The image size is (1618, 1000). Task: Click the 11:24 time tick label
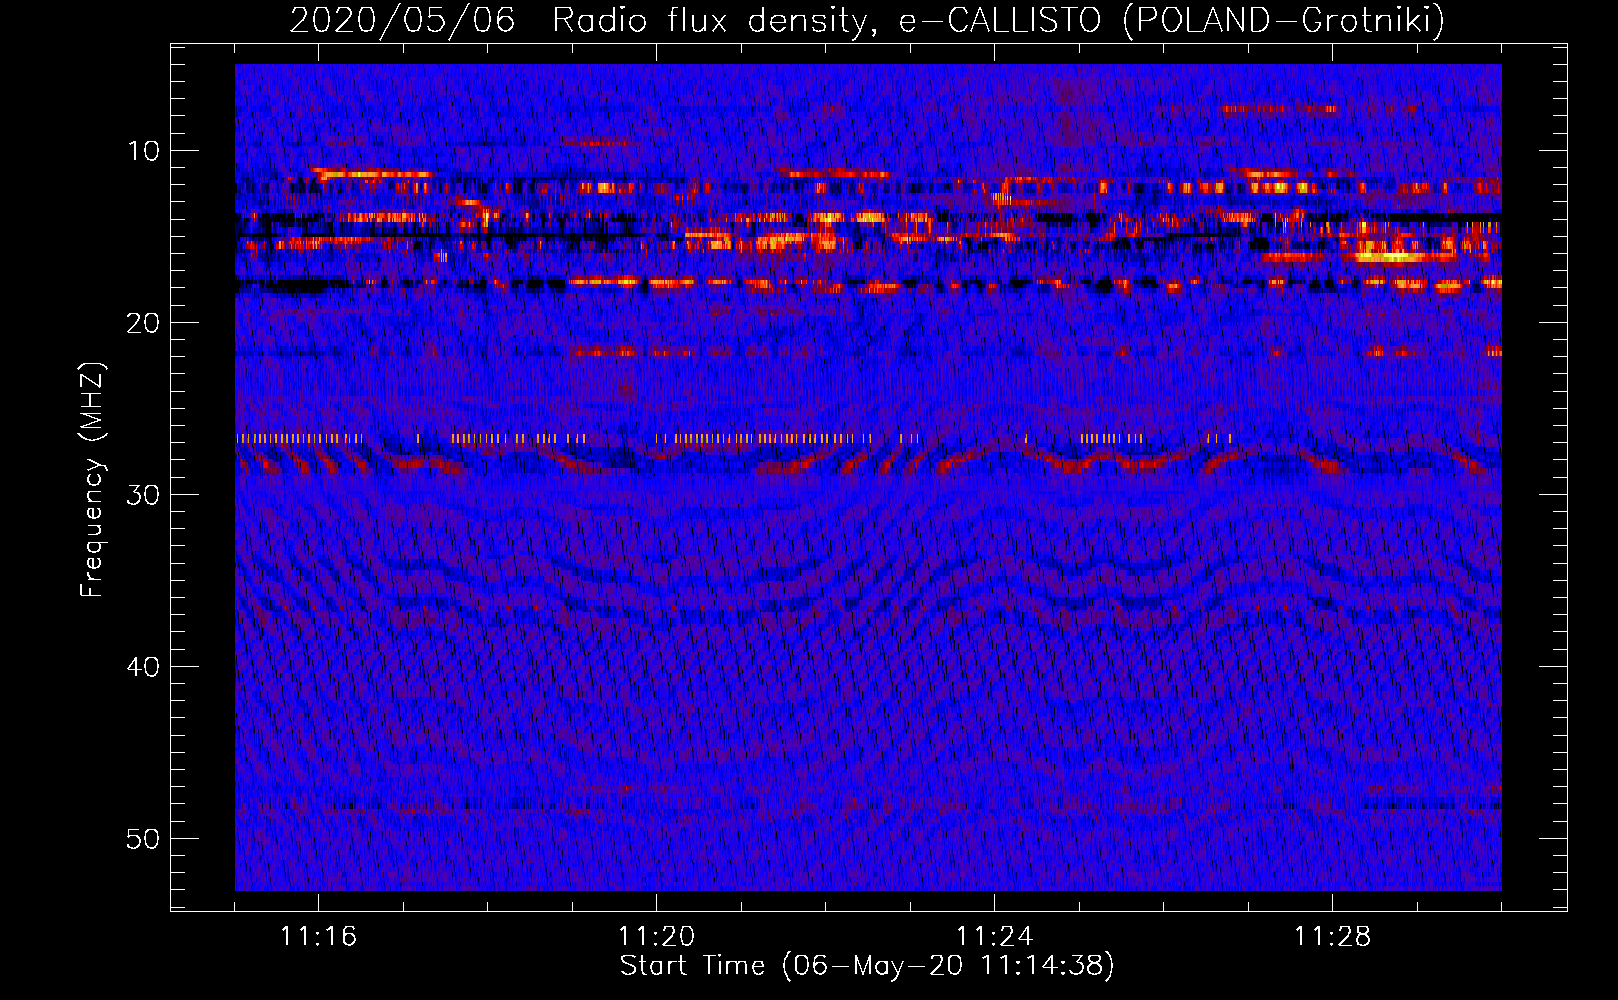[994, 937]
